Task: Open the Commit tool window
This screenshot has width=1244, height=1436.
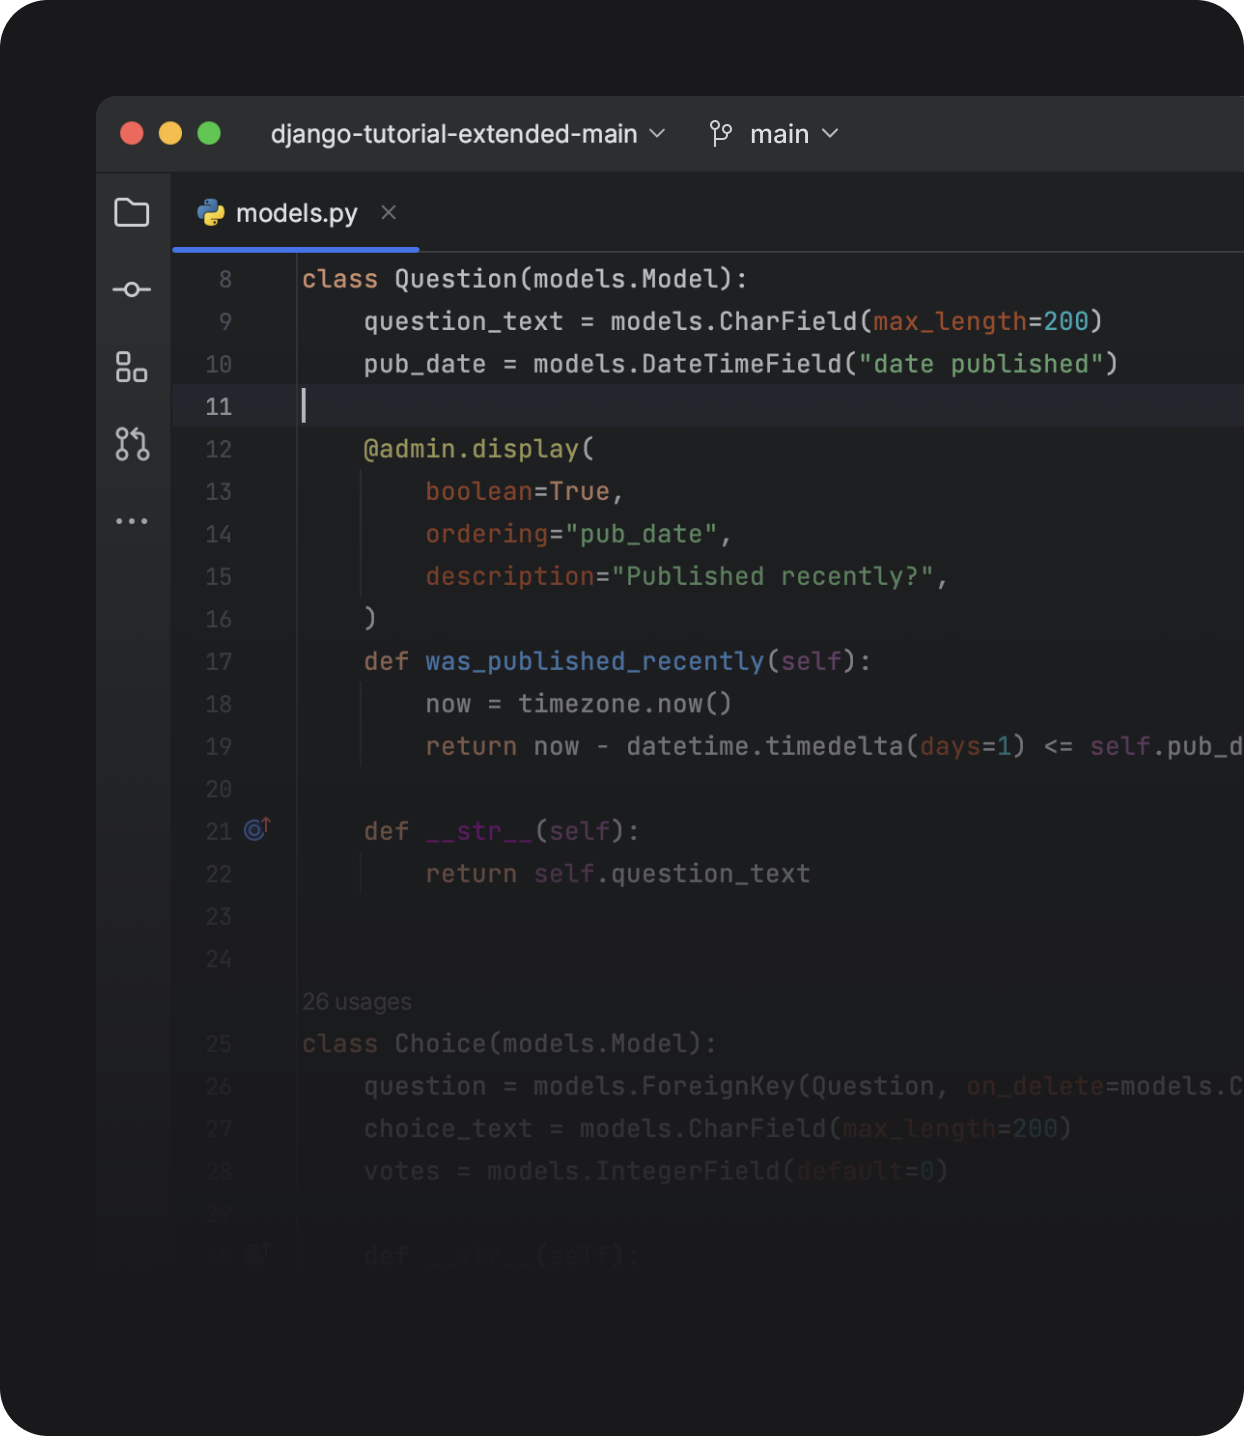Action: pos(132,290)
